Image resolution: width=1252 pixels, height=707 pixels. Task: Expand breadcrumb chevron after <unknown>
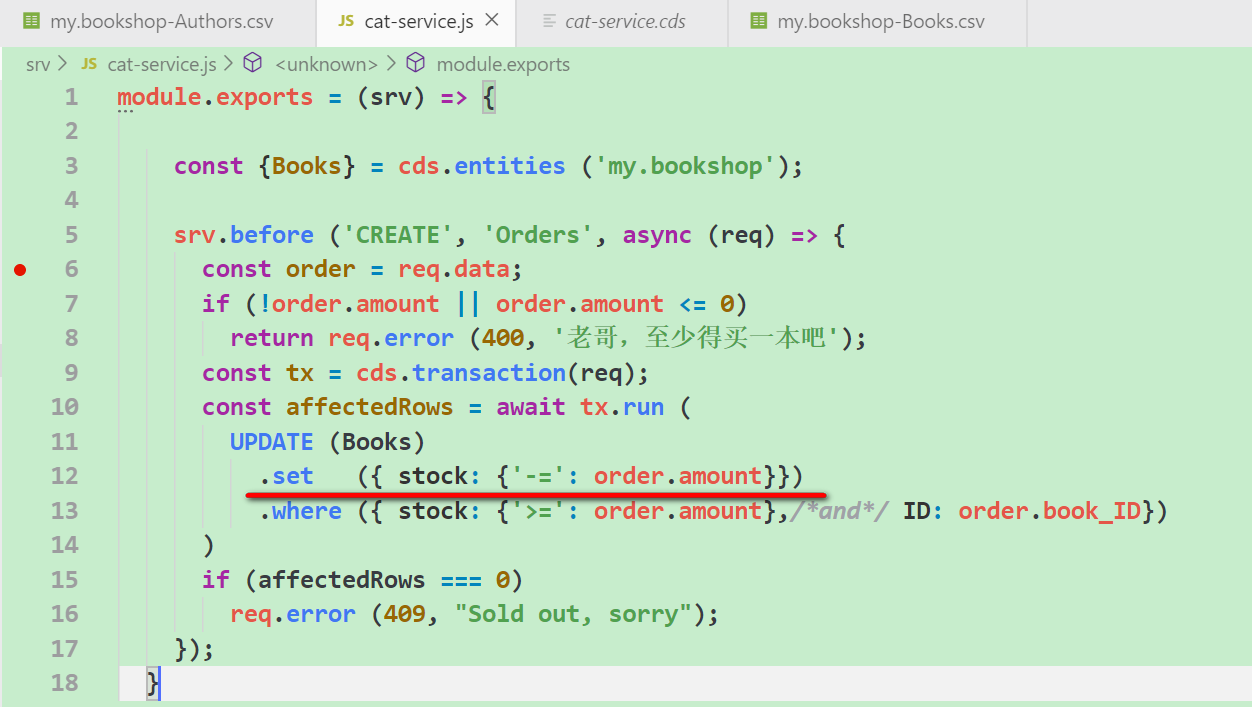(x=391, y=64)
